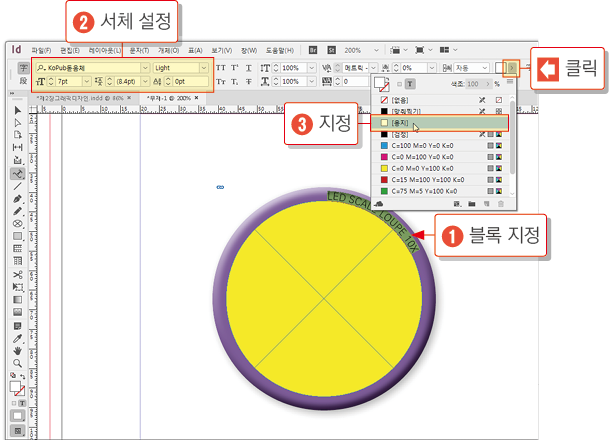Screen dimensions: 609x440
Task: Open the 레이아웃(L) menu
Action: coord(105,50)
